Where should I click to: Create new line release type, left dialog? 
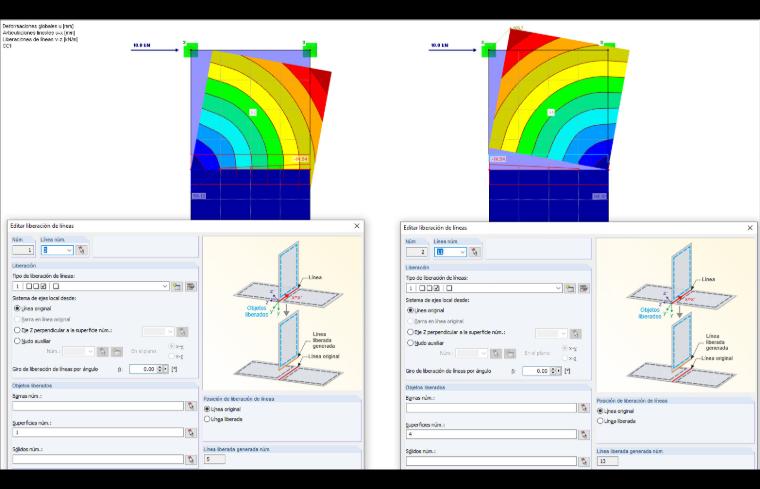[177, 286]
